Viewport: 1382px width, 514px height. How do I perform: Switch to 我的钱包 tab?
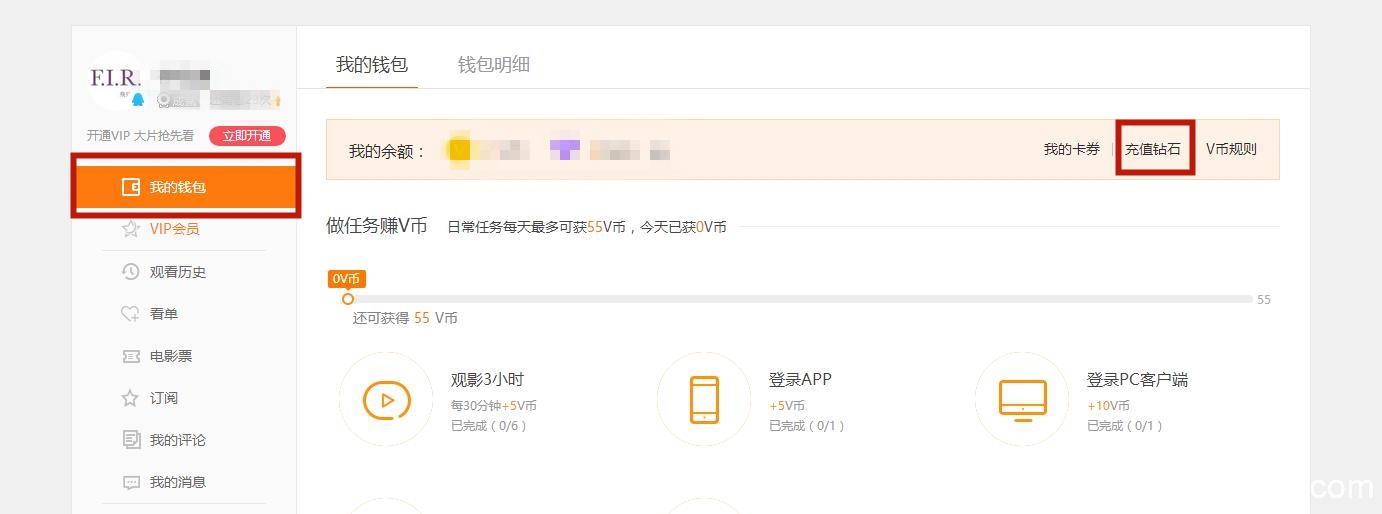[x=372, y=65]
